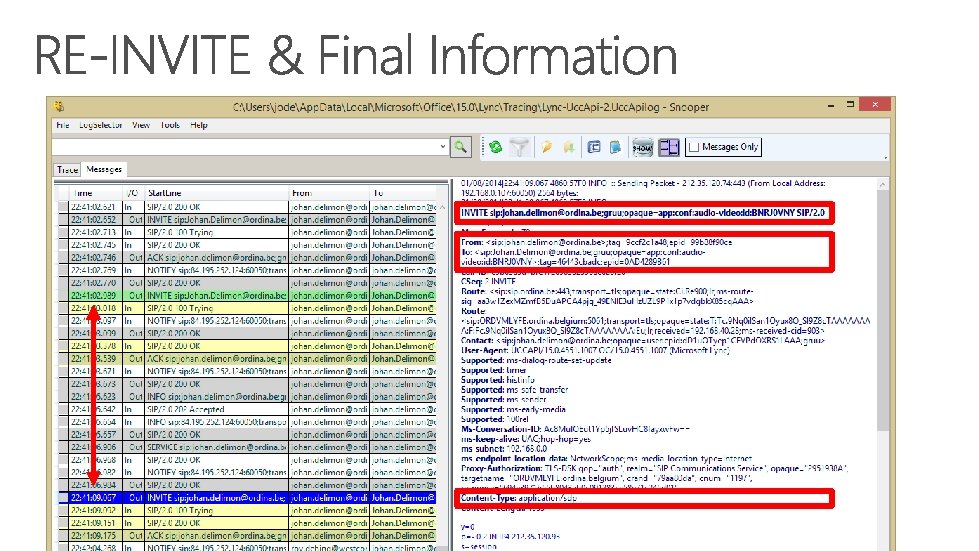
Task: Switch to the Messages tab
Action: pos(104,169)
